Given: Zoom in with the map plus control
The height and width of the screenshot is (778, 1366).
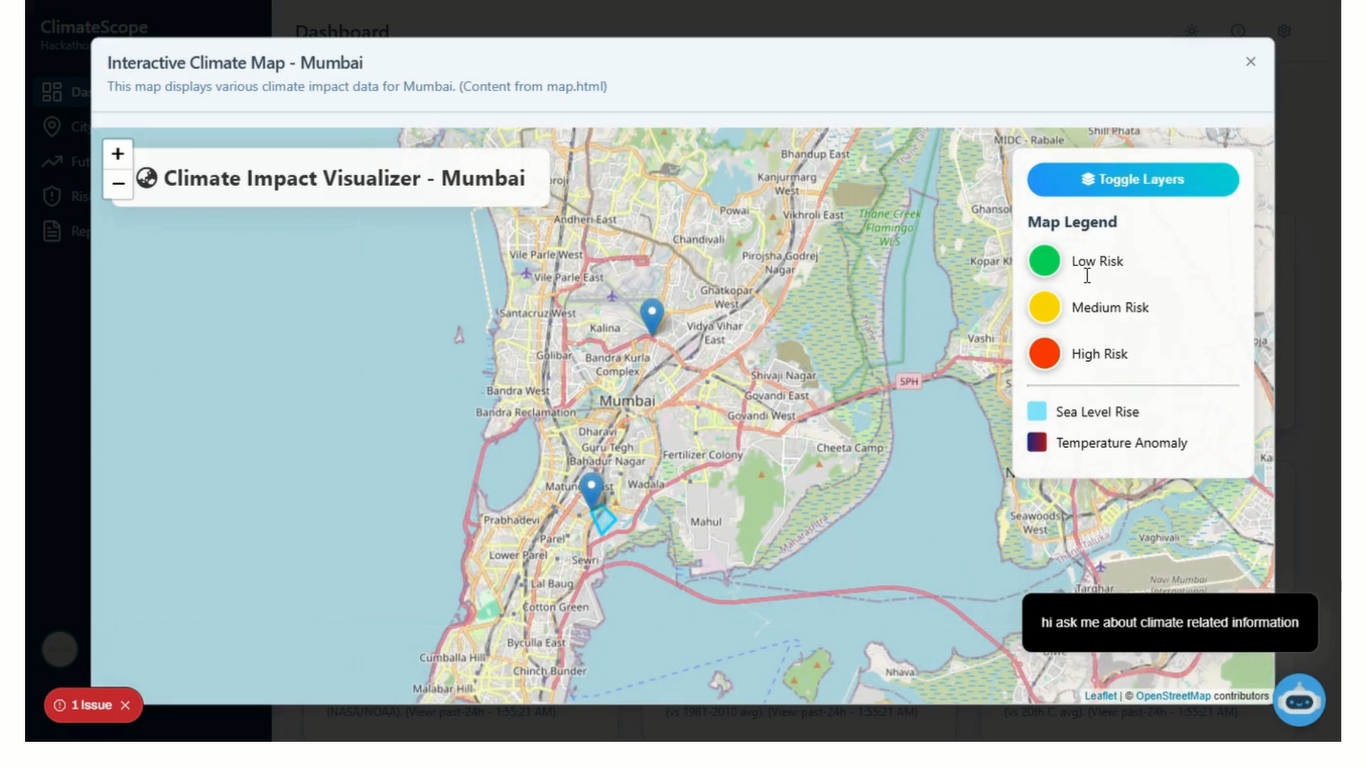Looking at the screenshot, I should point(118,153).
